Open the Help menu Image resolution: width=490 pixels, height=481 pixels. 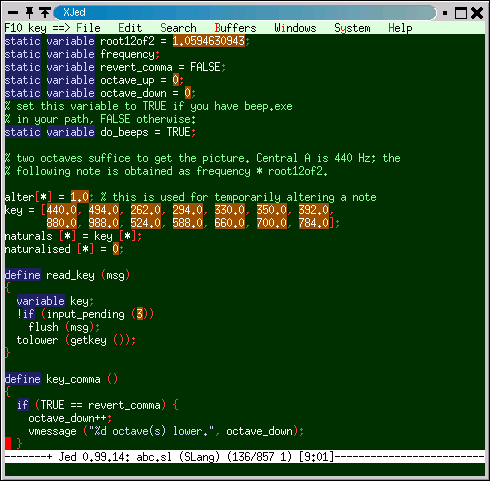coord(400,28)
